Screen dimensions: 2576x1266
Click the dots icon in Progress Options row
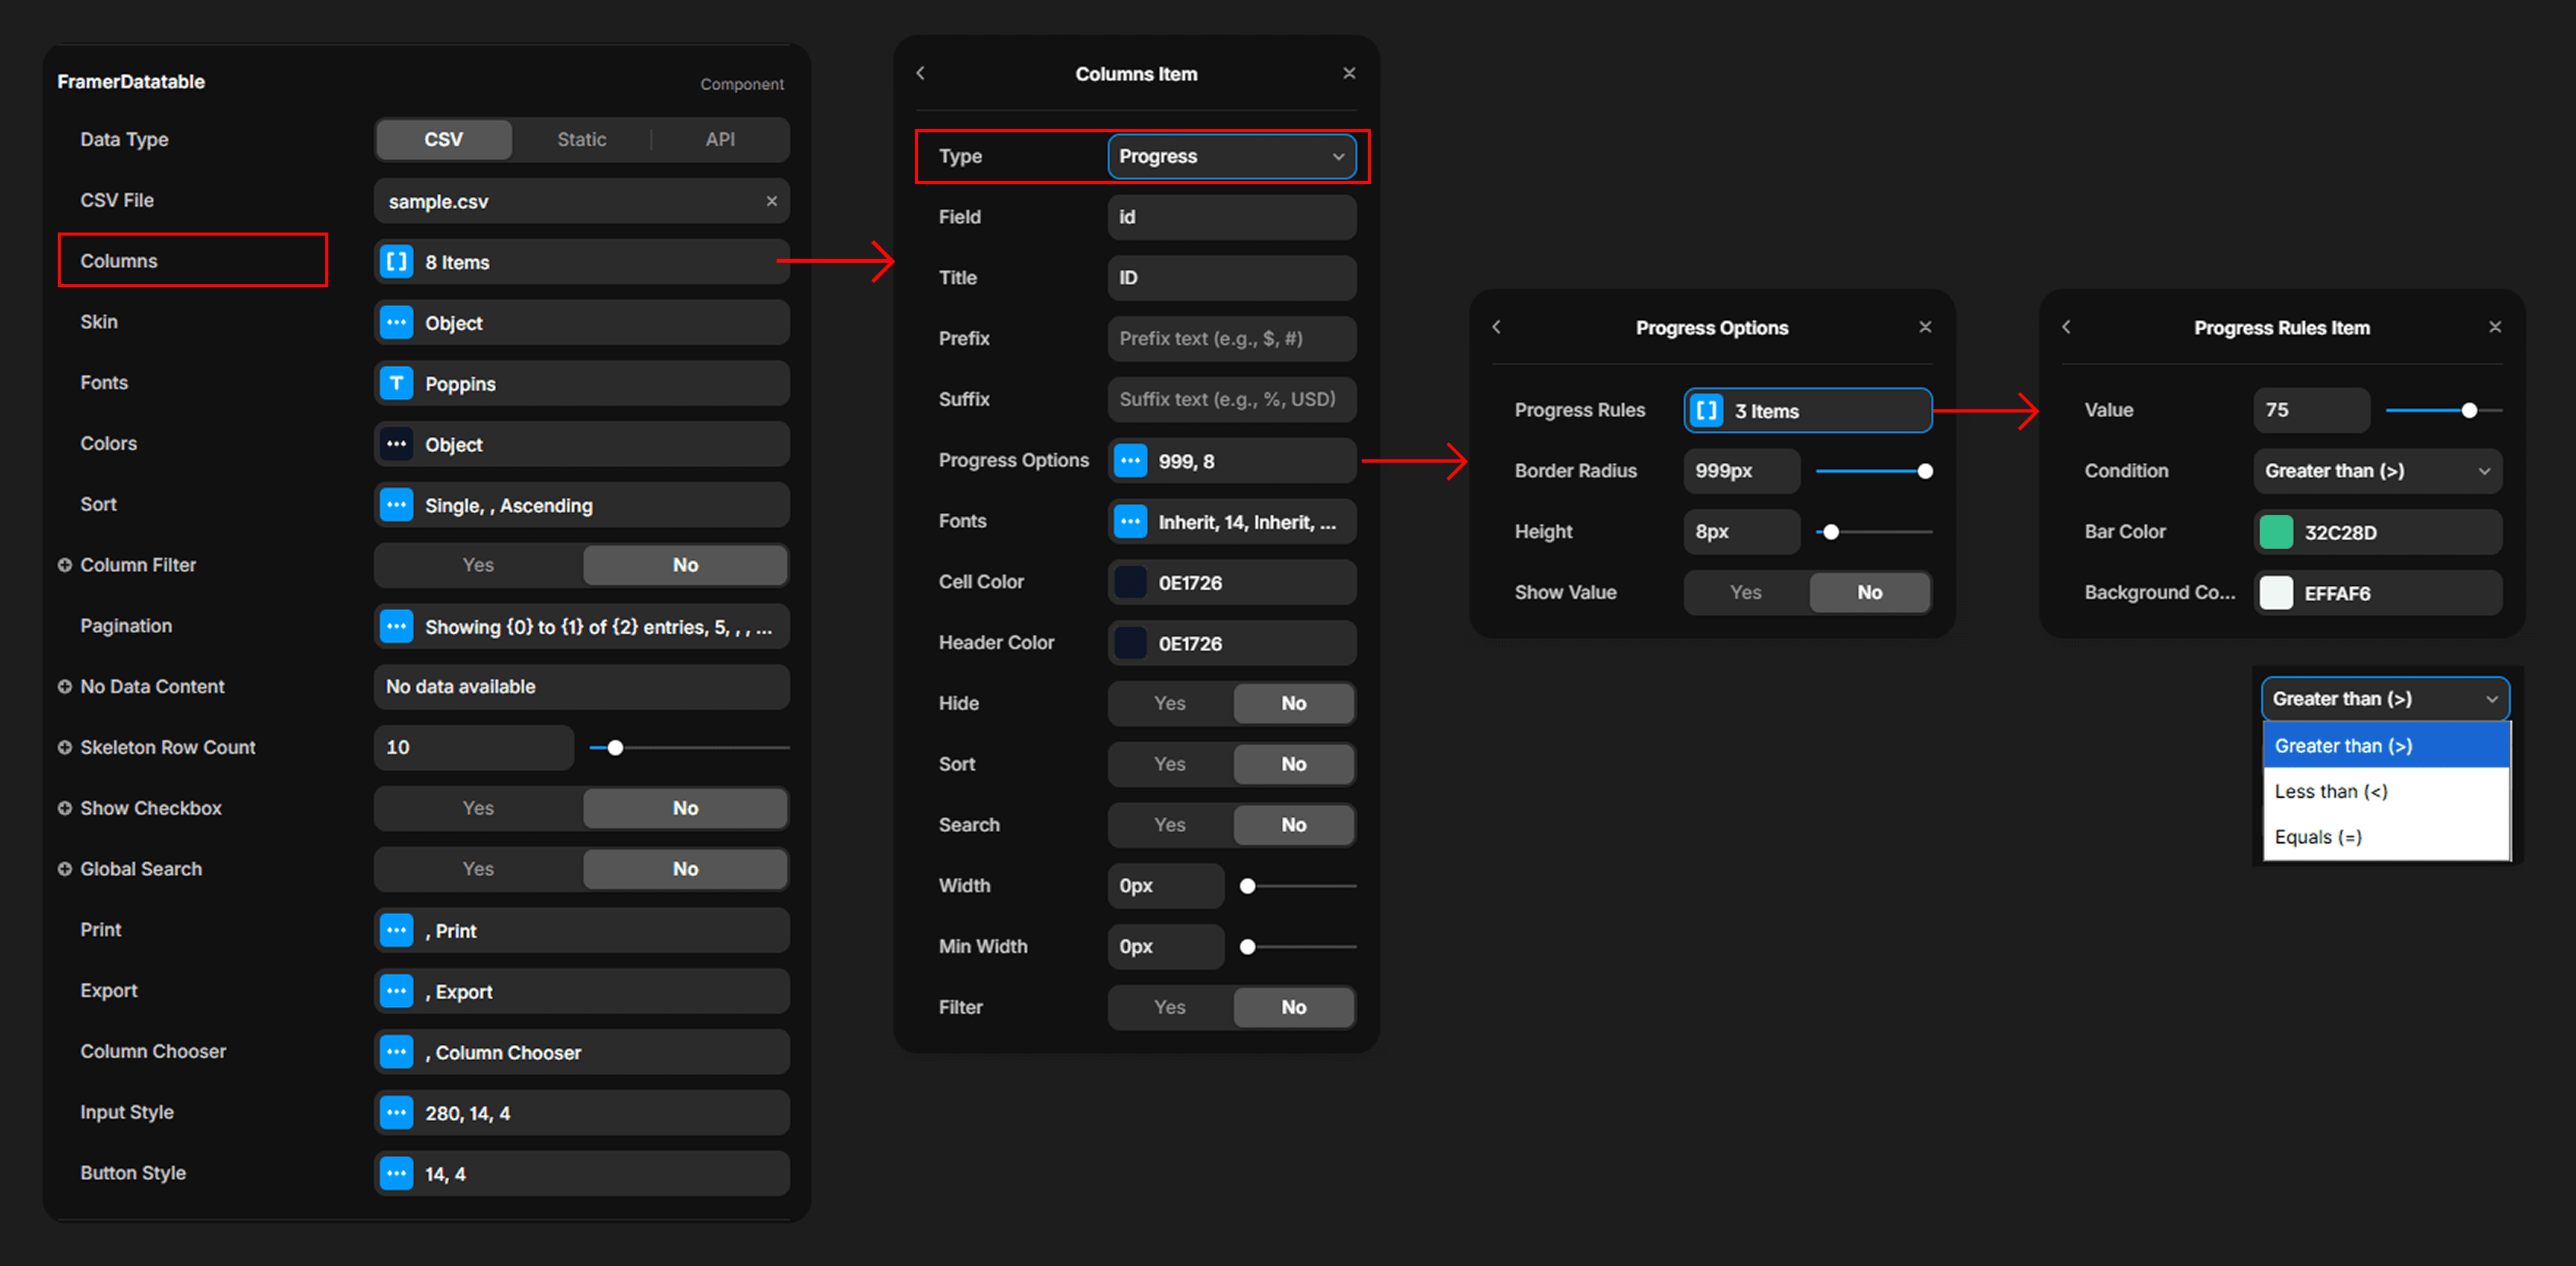coord(1130,461)
